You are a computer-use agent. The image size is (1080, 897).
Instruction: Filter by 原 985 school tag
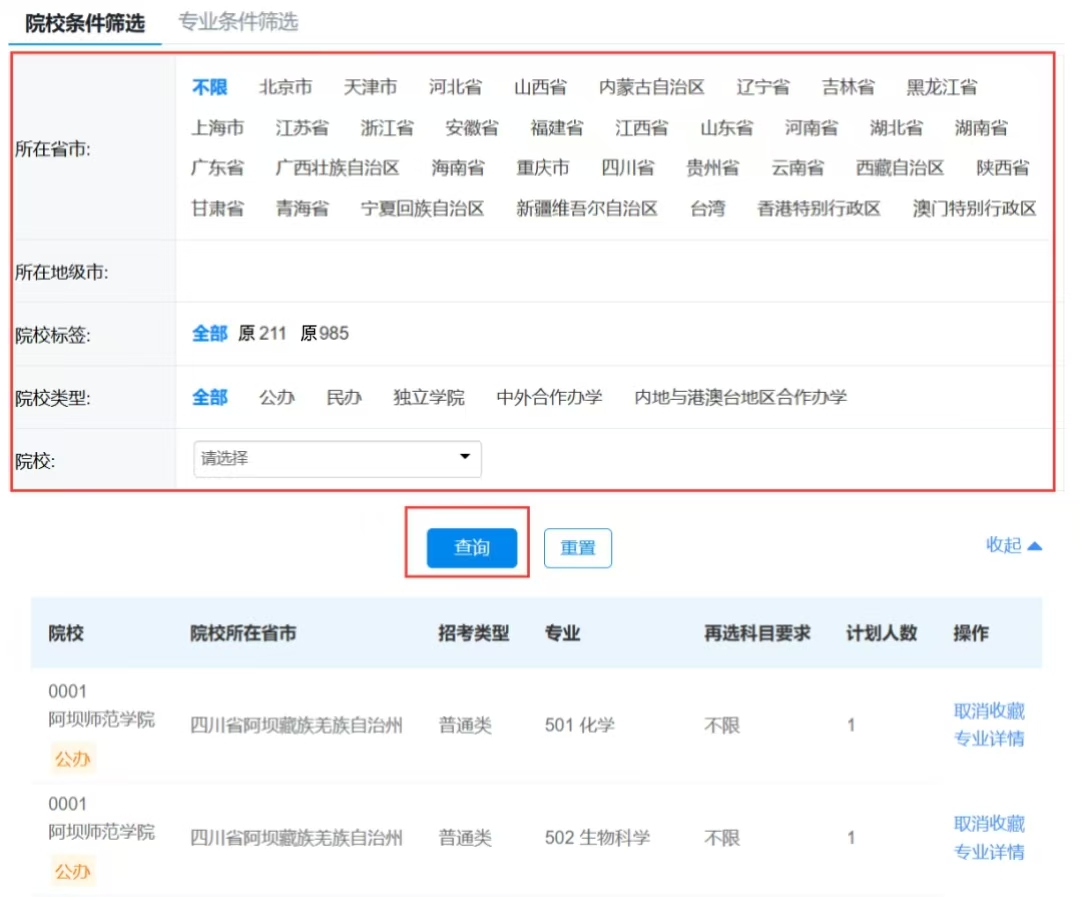[324, 334]
